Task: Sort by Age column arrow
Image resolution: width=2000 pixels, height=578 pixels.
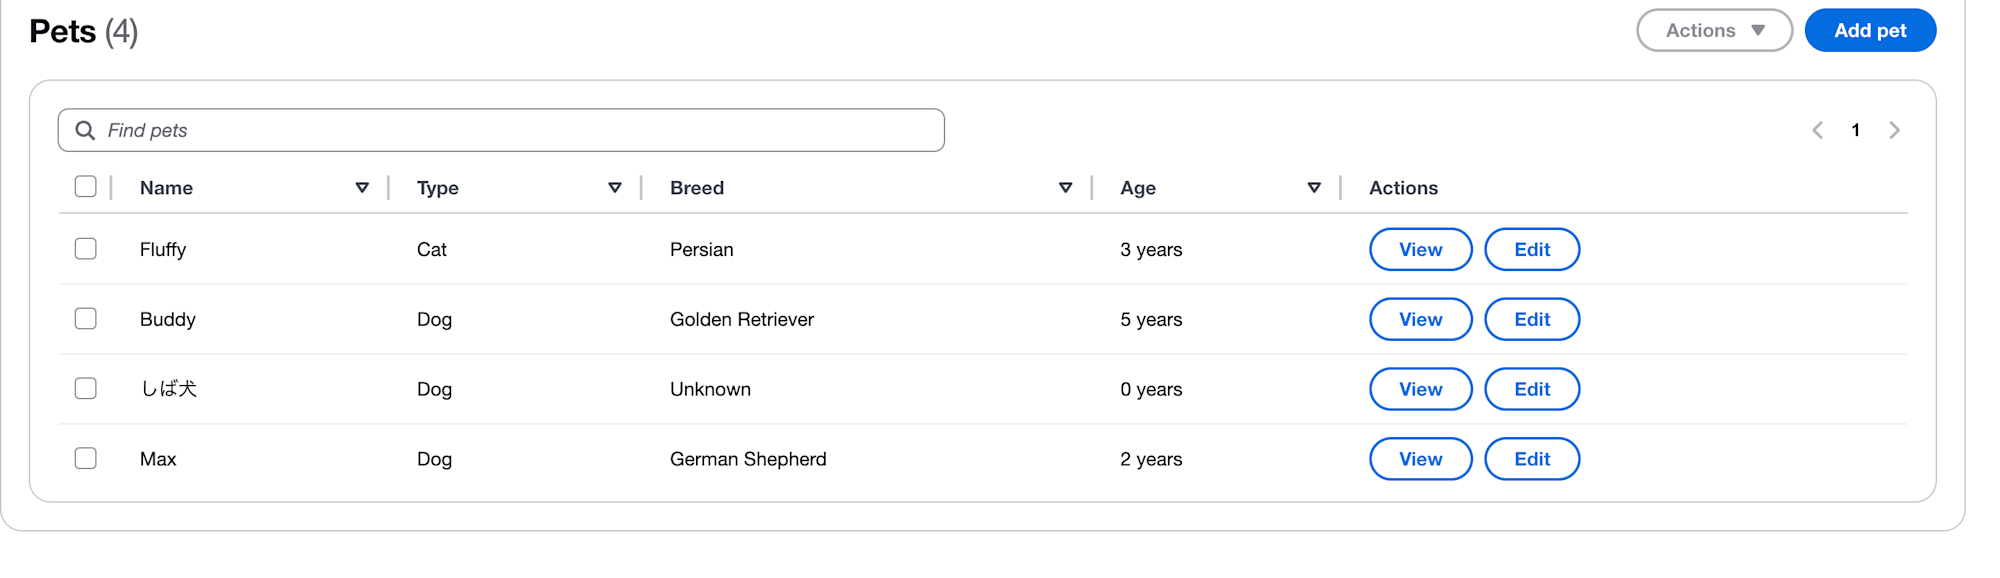Action: pos(1314,188)
